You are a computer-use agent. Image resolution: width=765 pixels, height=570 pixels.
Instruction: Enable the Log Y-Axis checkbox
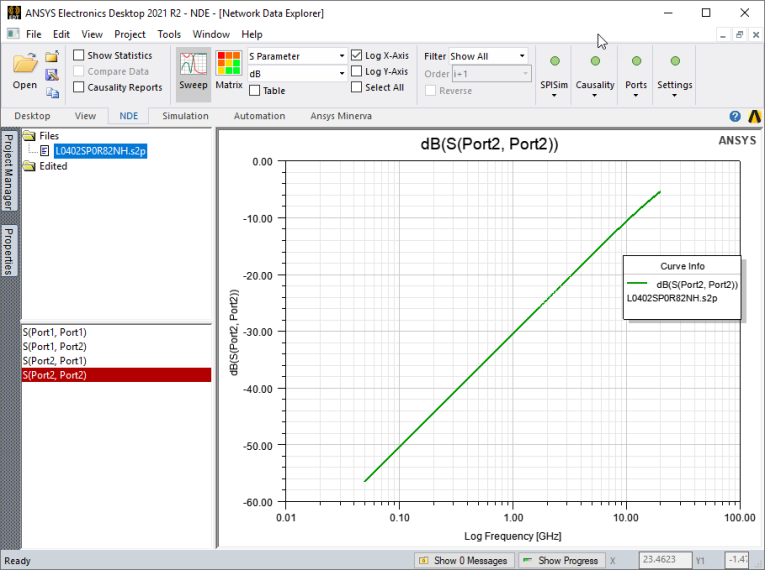357,72
